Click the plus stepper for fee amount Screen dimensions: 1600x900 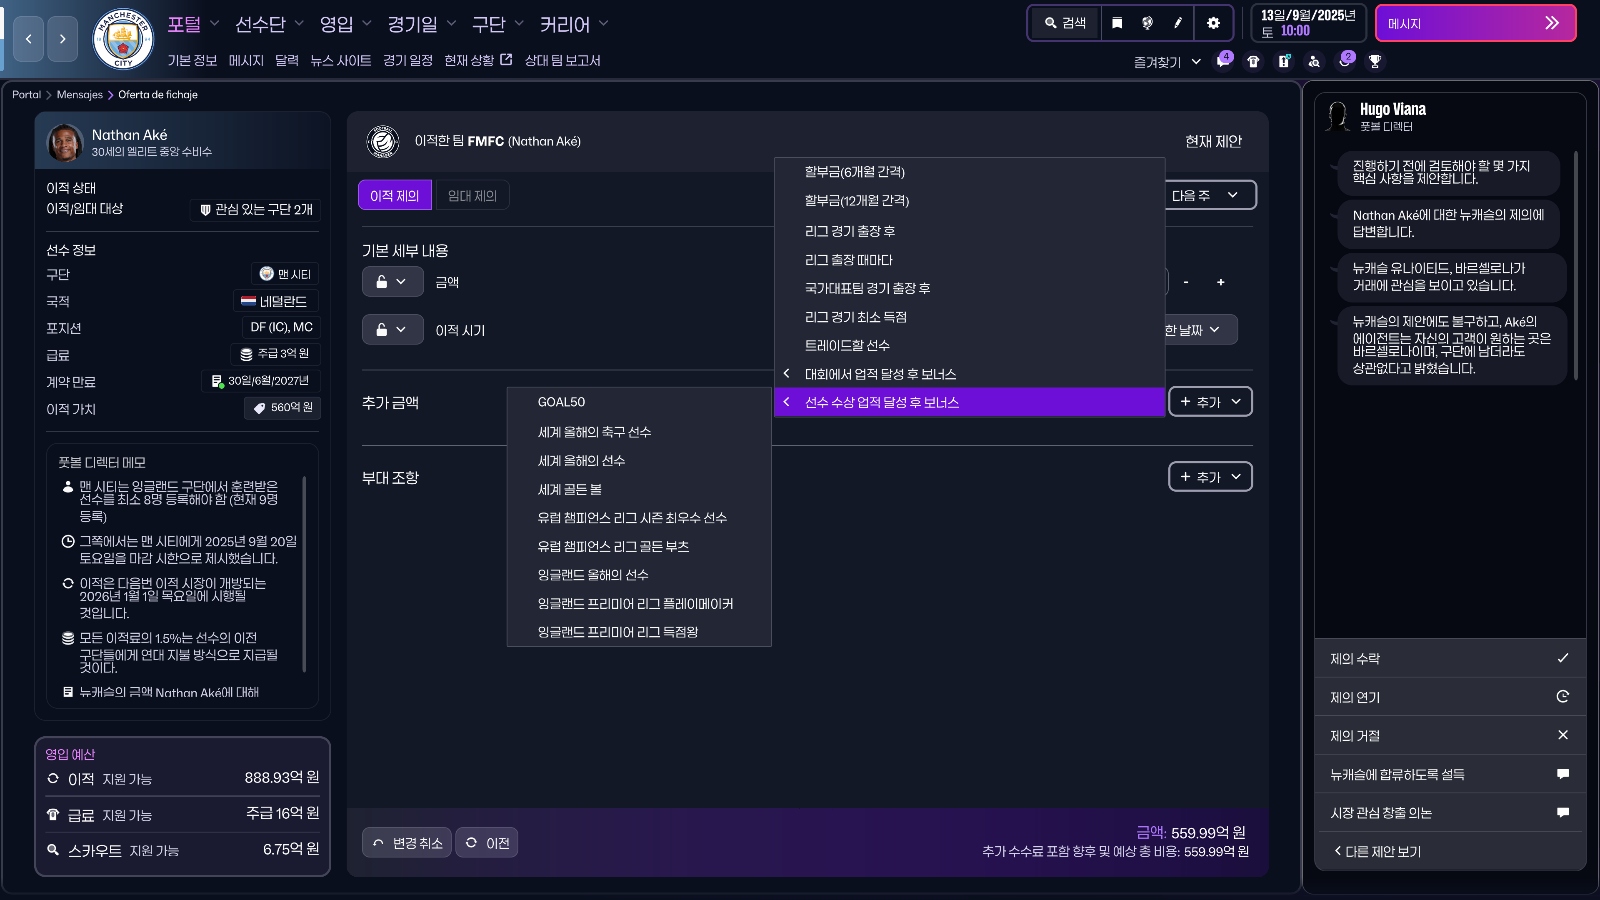[x=1220, y=282]
